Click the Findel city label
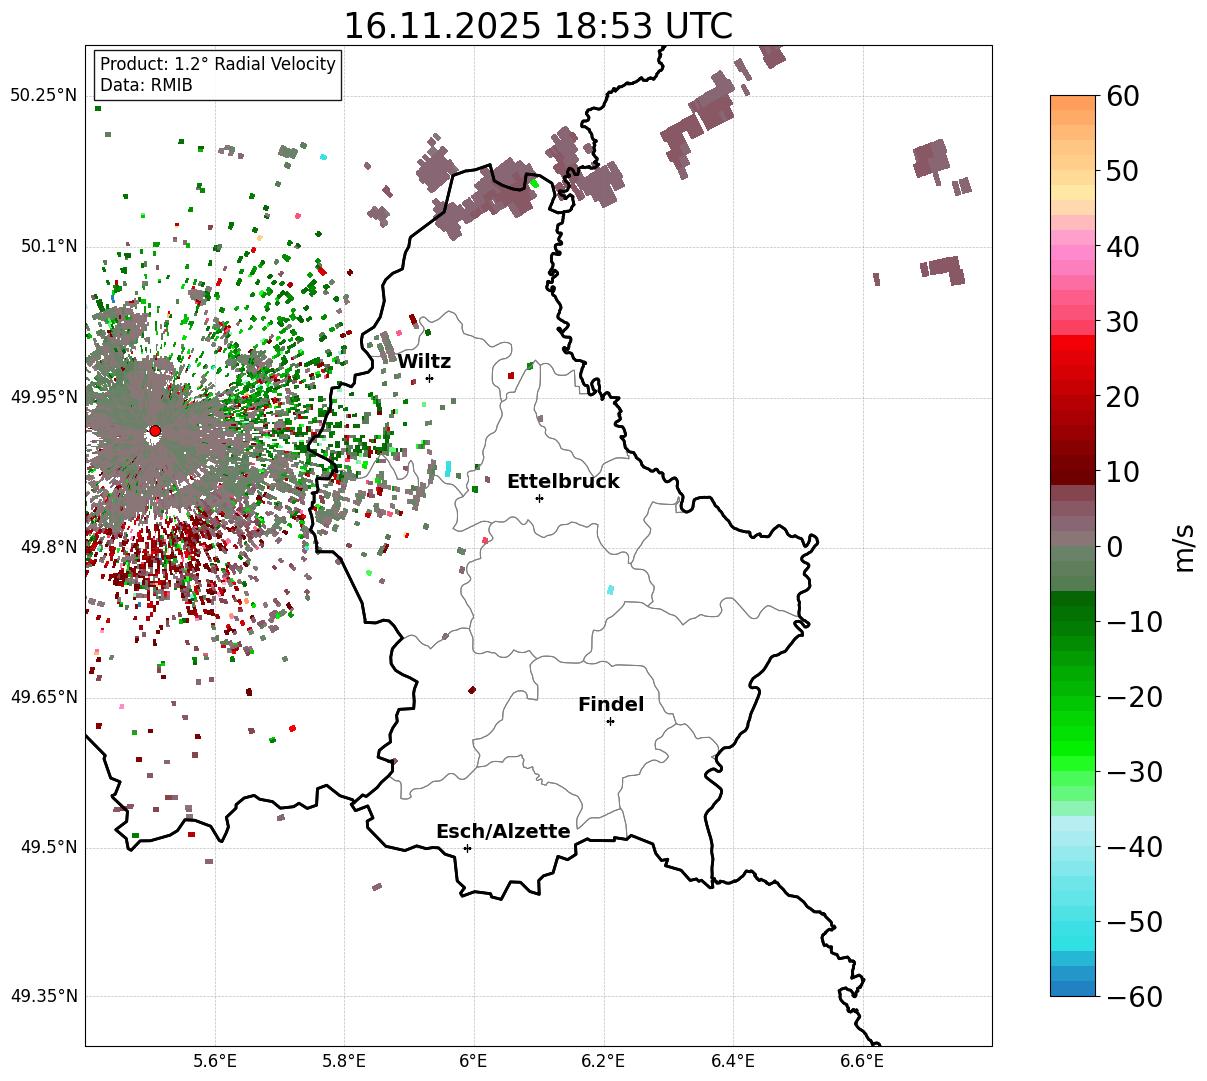The height and width of the screenshot is (1081, 1207). click(x=611, y=705)
